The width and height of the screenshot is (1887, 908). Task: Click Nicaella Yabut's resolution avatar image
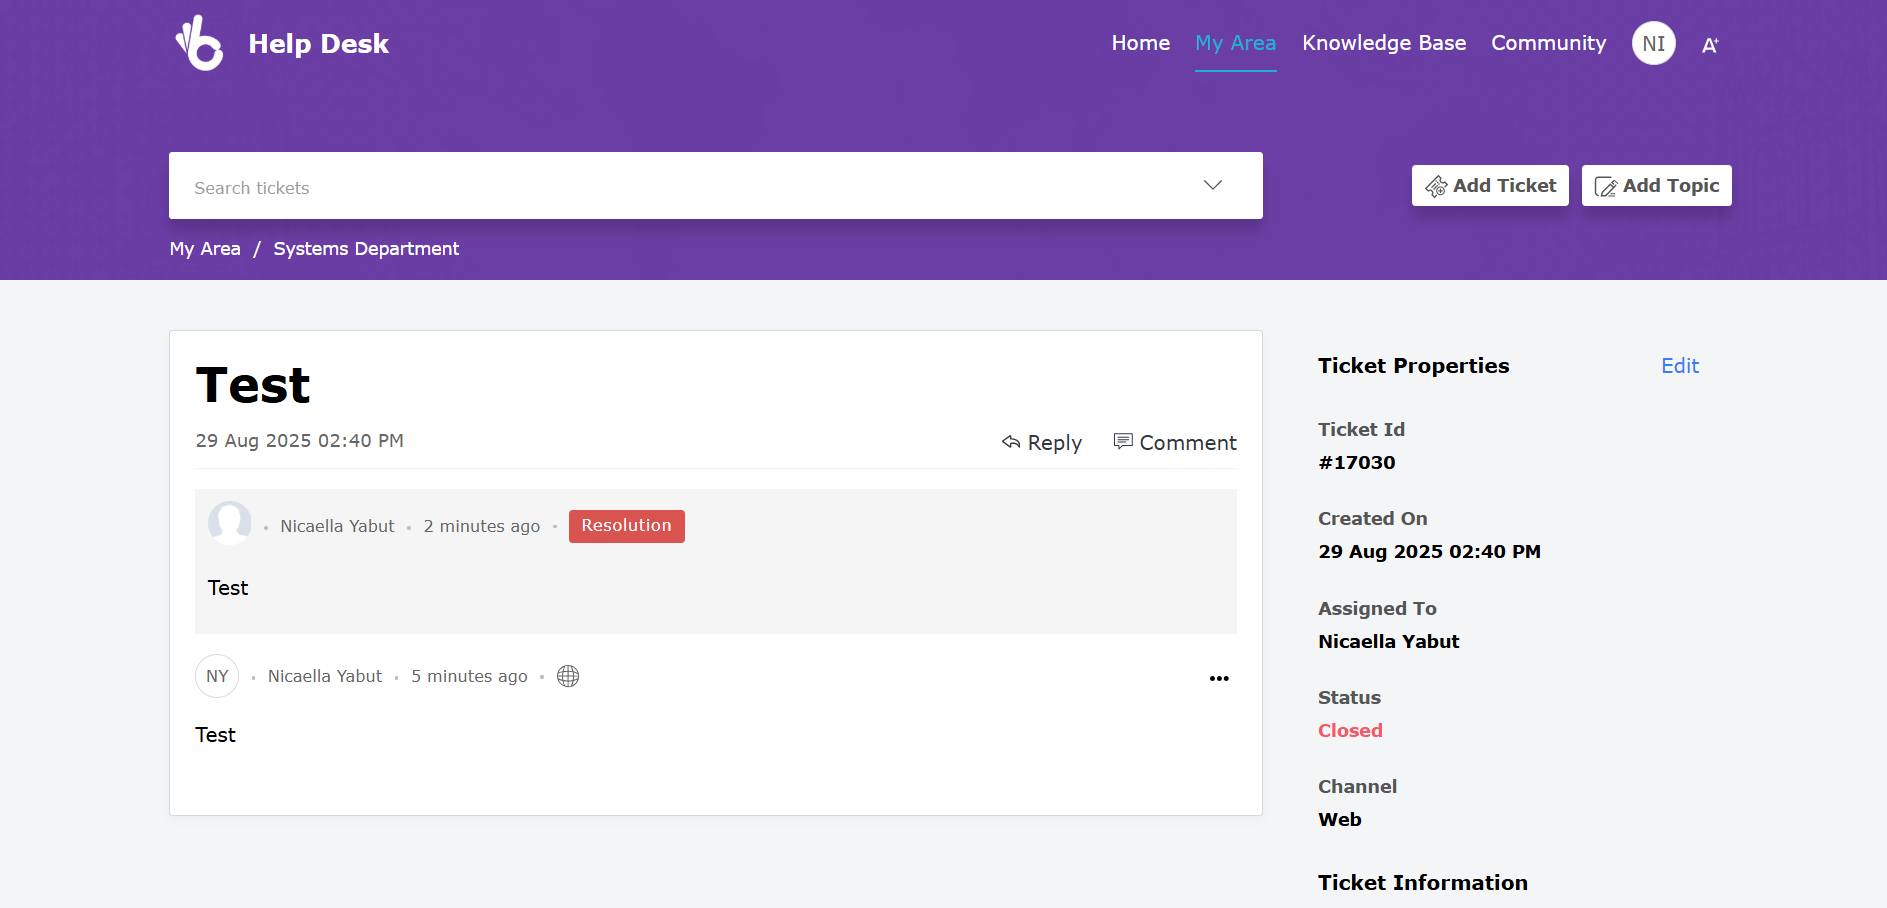(229, 523)
